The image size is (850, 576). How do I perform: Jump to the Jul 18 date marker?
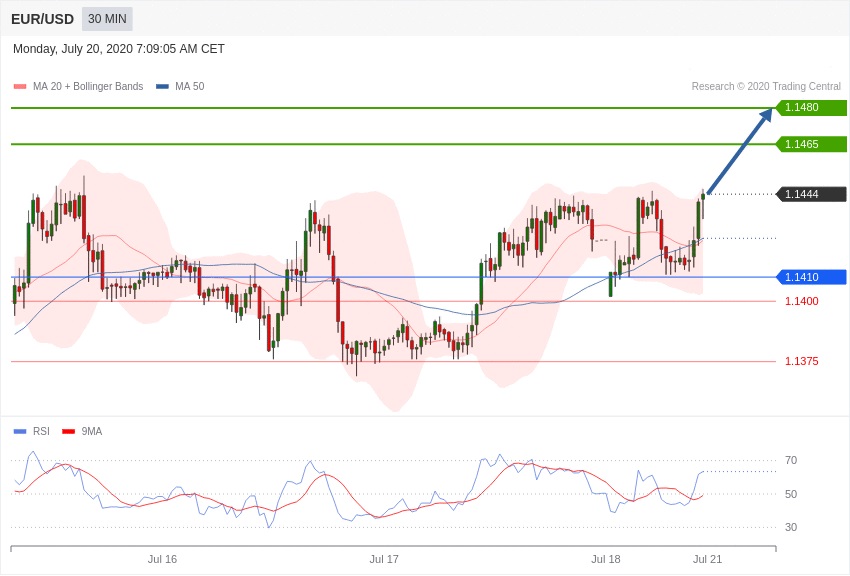pyautogui.click(x=606, y=559)
